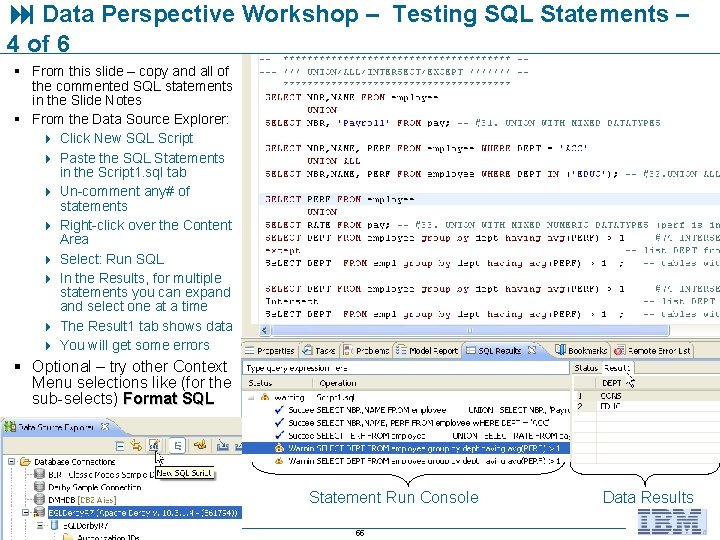Click the 'UNION ALL' line in the SQL editor

(x=334, y=161)
